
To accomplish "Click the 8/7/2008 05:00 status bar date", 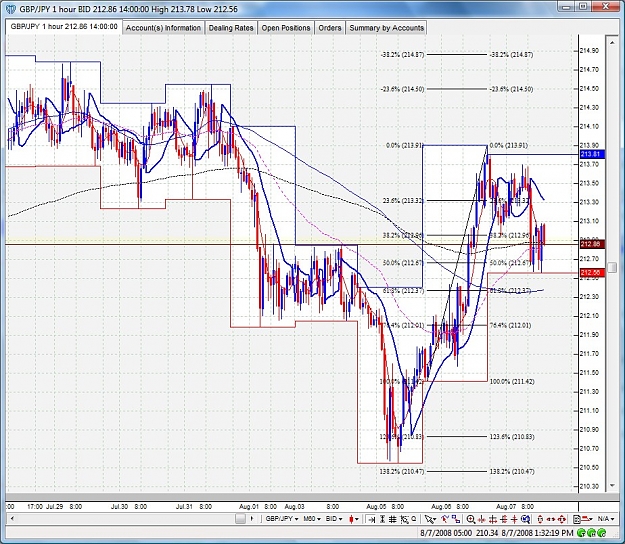I will [446, 532].
